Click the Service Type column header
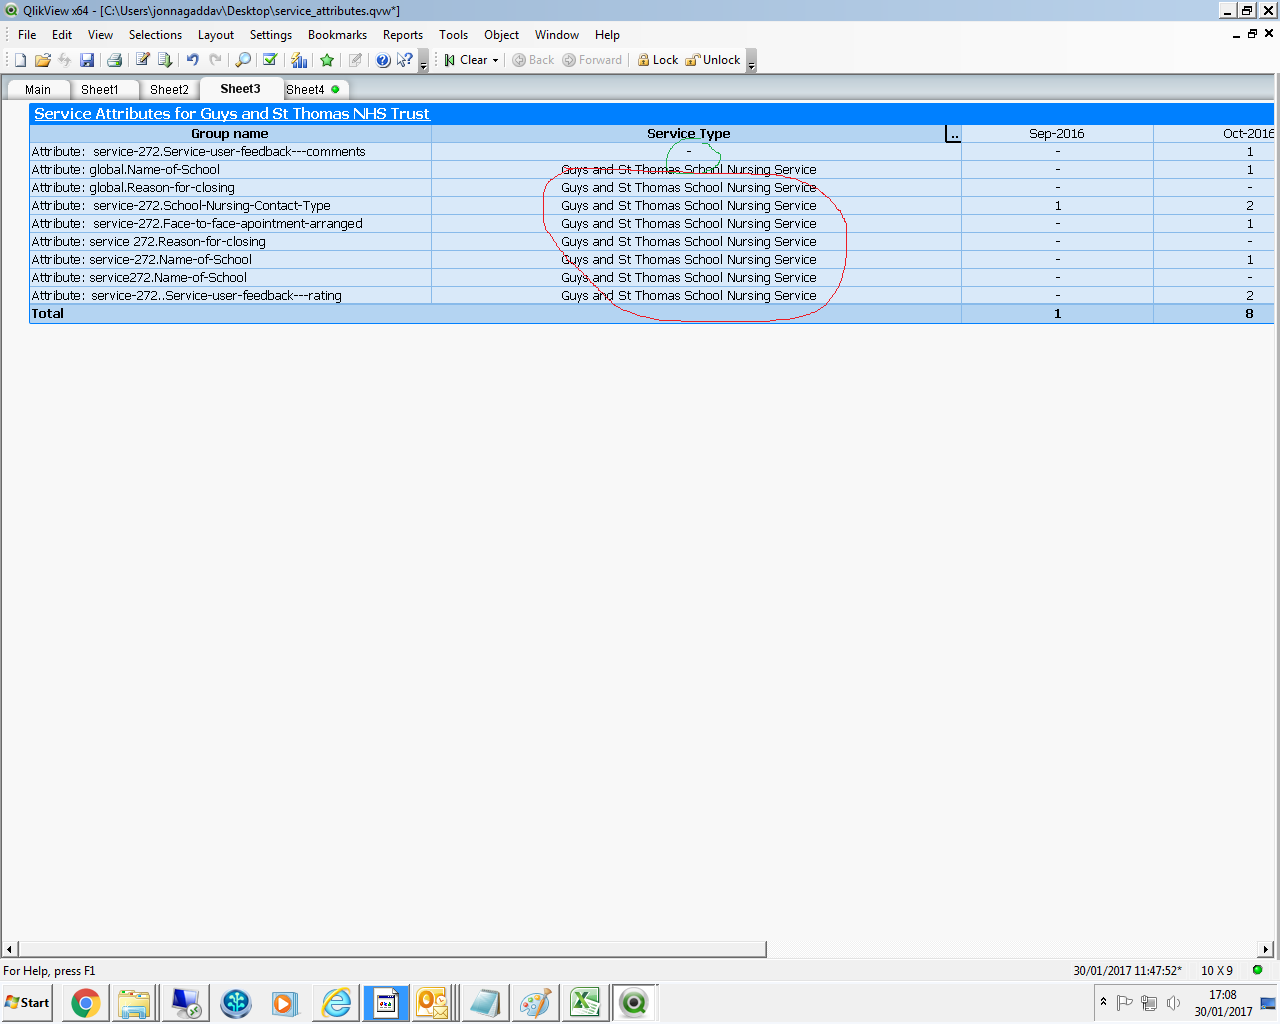 pyautogui.click(x=688, y=134)
